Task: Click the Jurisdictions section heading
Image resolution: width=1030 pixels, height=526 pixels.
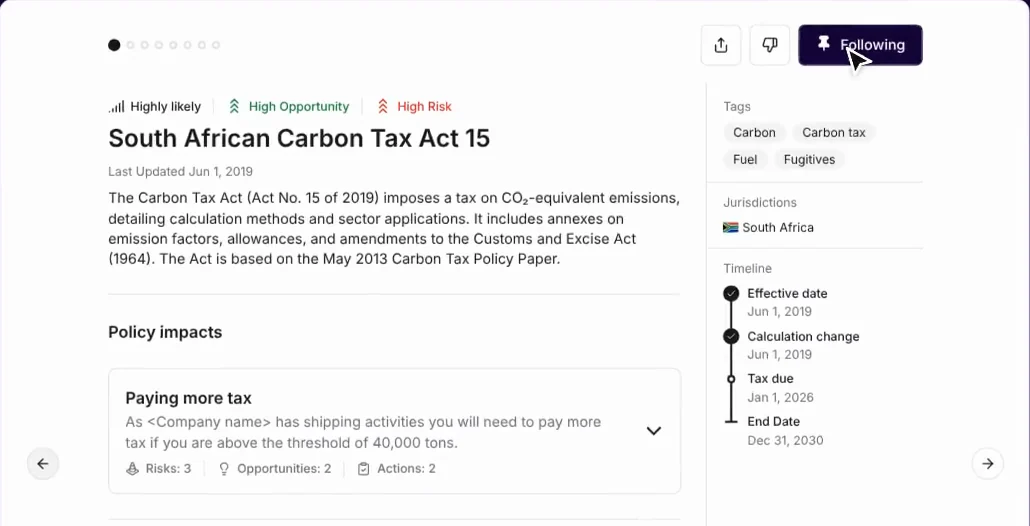Action: pos(760,202)
